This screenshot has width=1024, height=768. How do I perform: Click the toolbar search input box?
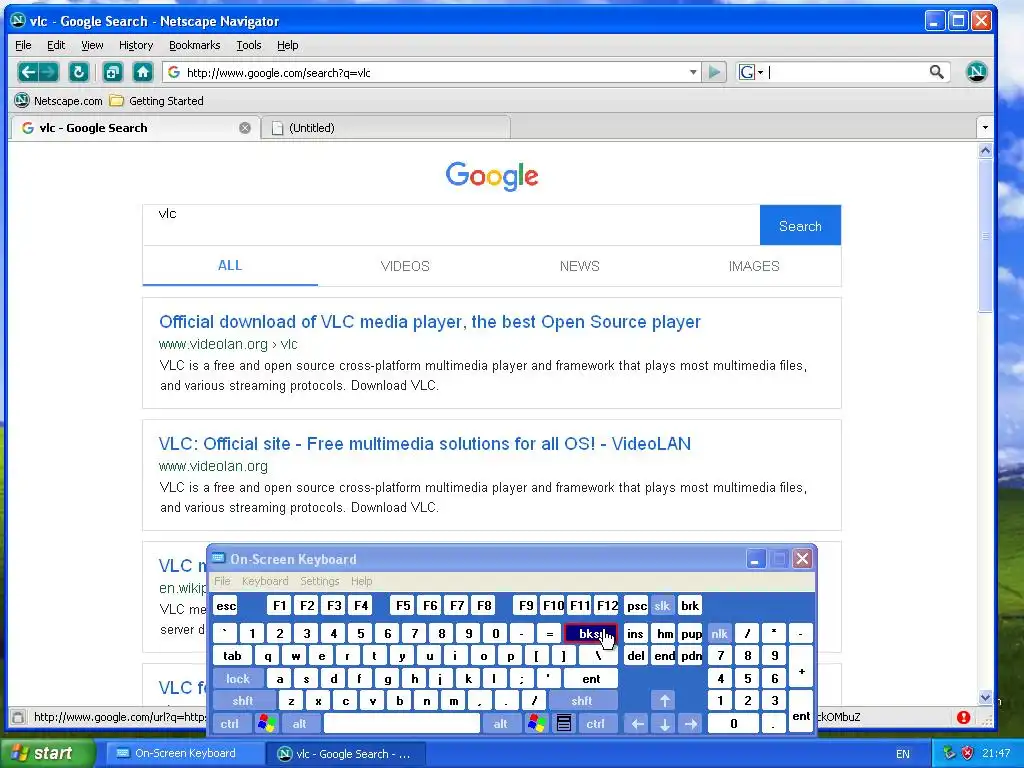(847, 72)
